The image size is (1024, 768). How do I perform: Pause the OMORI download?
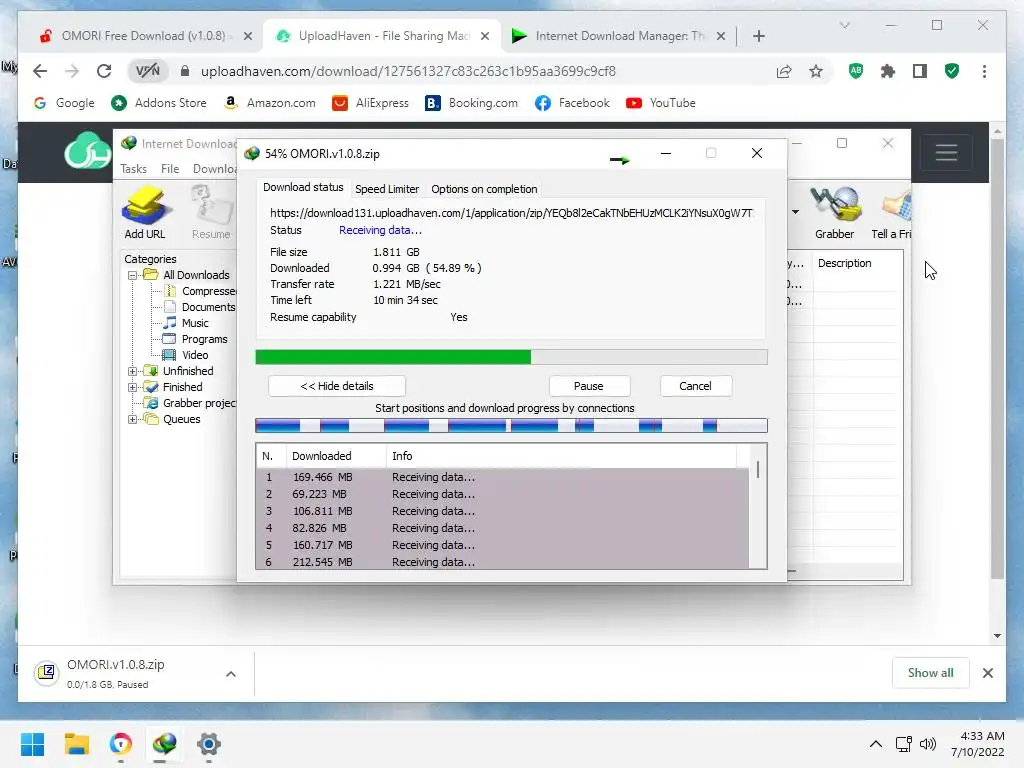click(x=589, y=386)
